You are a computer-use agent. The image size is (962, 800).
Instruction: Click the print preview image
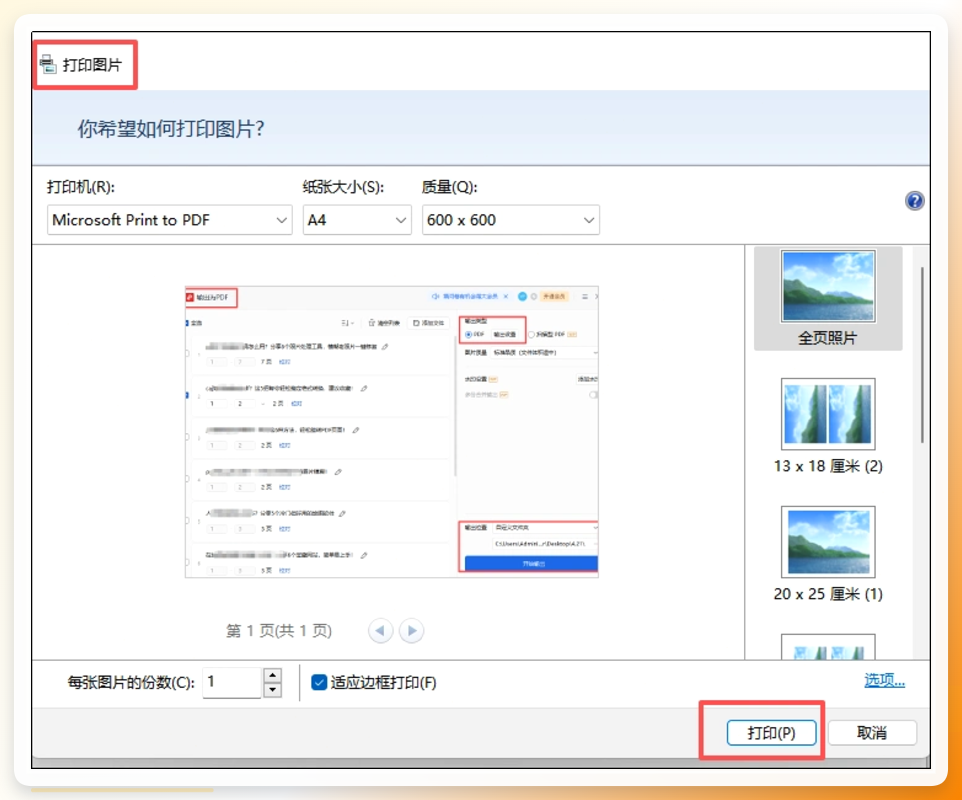pyautogui.click(x=391, y=431)
